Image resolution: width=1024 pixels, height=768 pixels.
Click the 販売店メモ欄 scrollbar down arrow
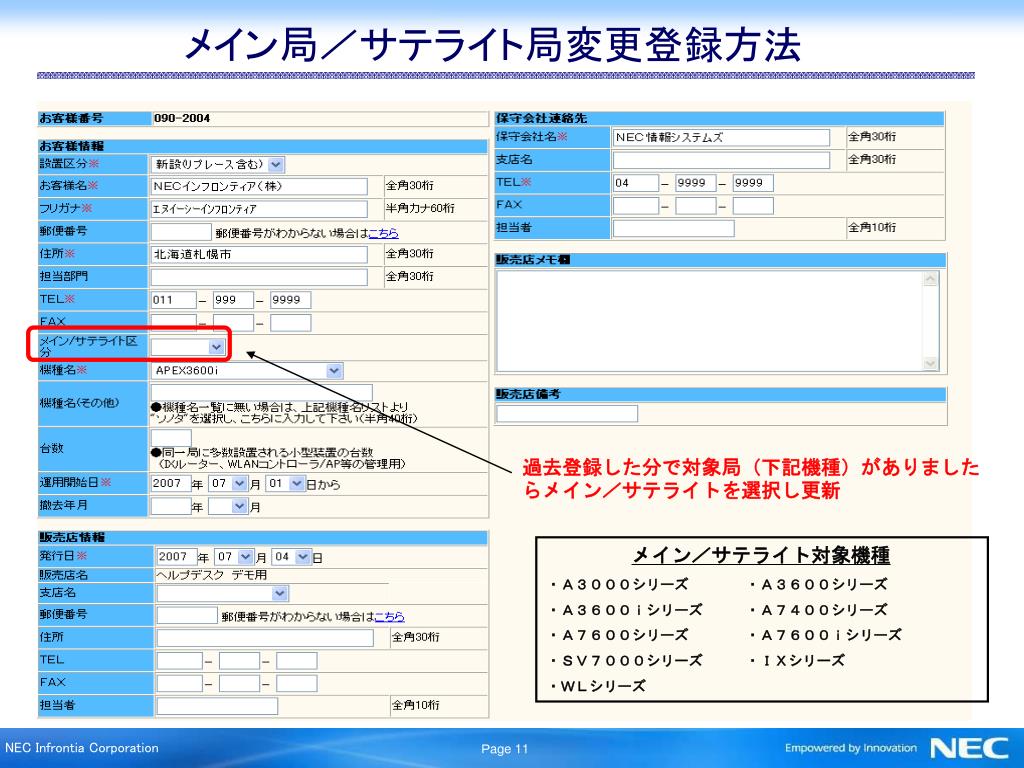click(x=931, y=363)
